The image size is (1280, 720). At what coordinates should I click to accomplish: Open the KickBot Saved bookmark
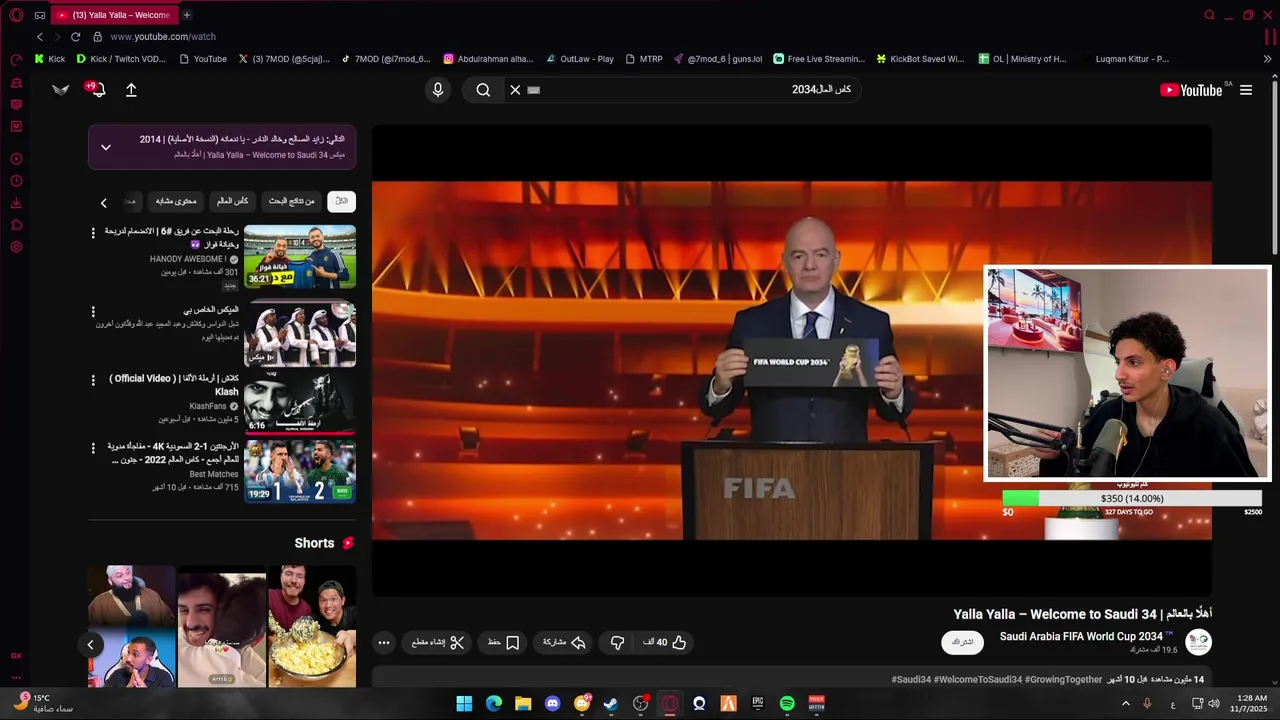point(920,59)
